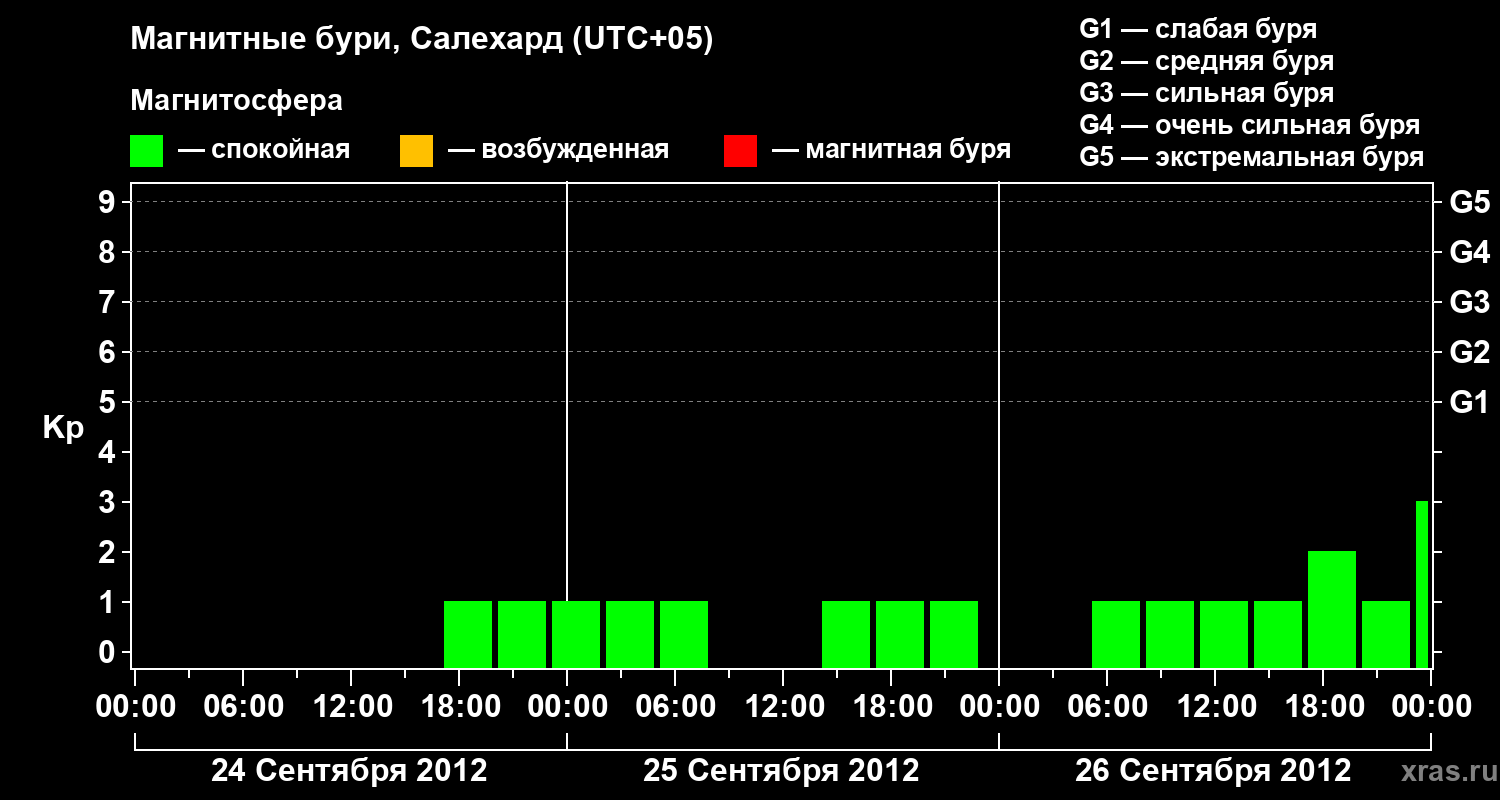
Task: Click the '24 Сентября 2012' date label
Action: [349, 770]
